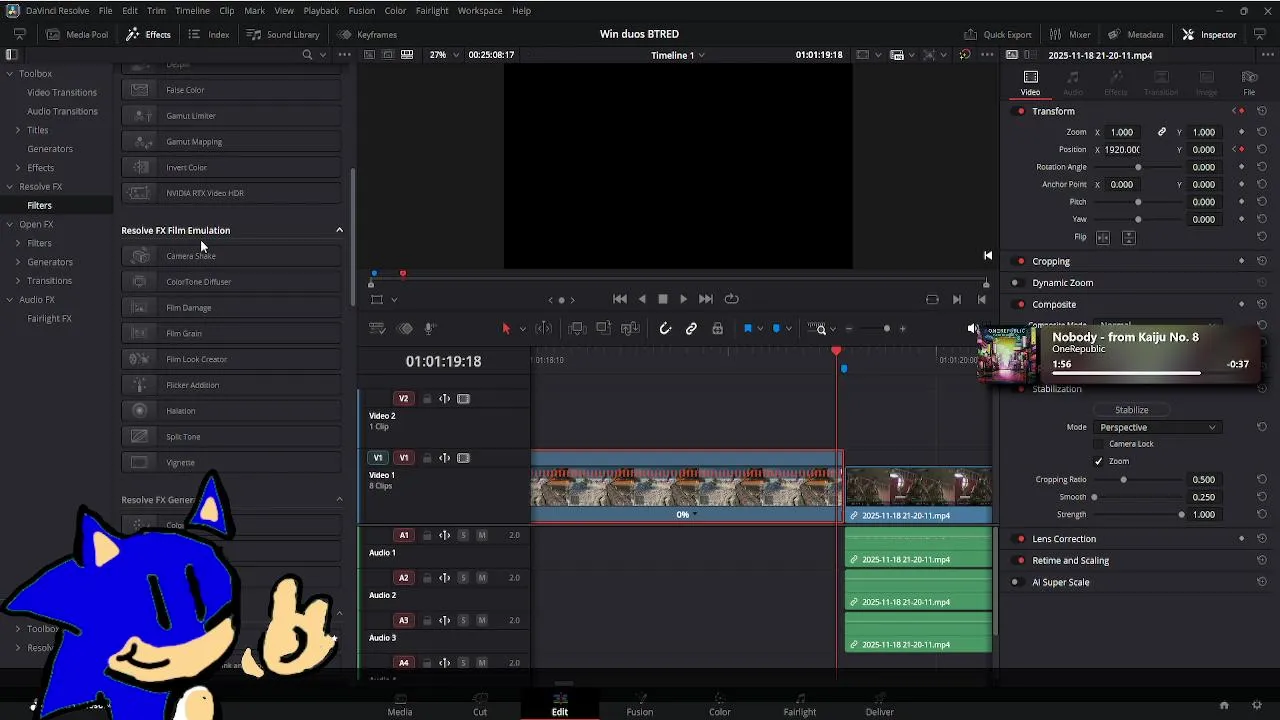The width and height of the screenshot is (1280, 720).
Task: Select the NVIDIA RTX Video HDR effect
Action: 231,193
